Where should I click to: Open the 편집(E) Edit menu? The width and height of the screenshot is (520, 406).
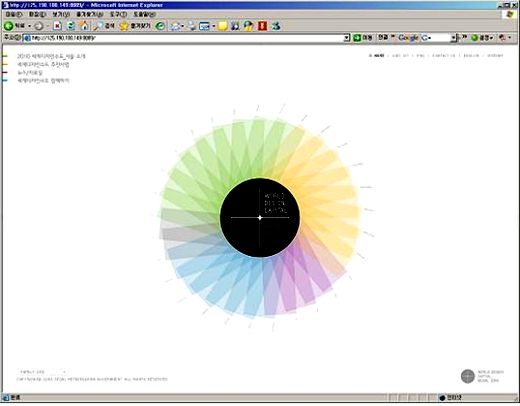(37, 14)
